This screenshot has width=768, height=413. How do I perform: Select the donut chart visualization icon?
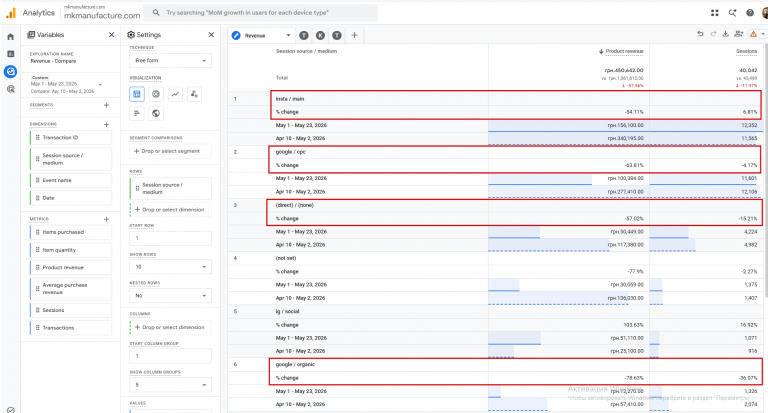(156, 94)
